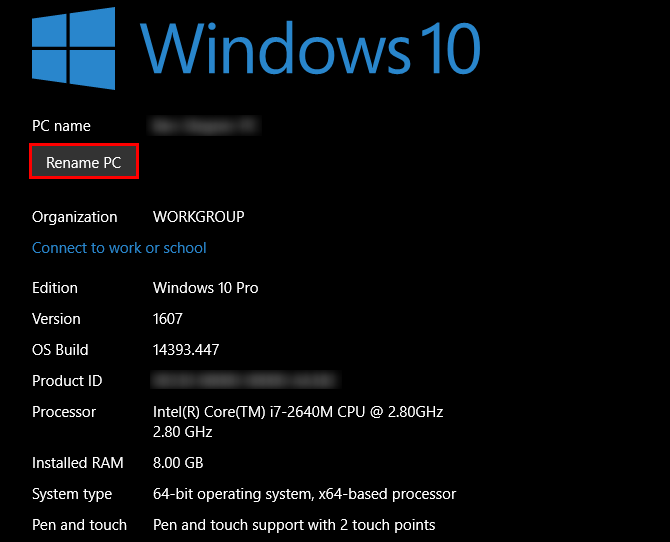Click the Edition label

click(55, 288)
